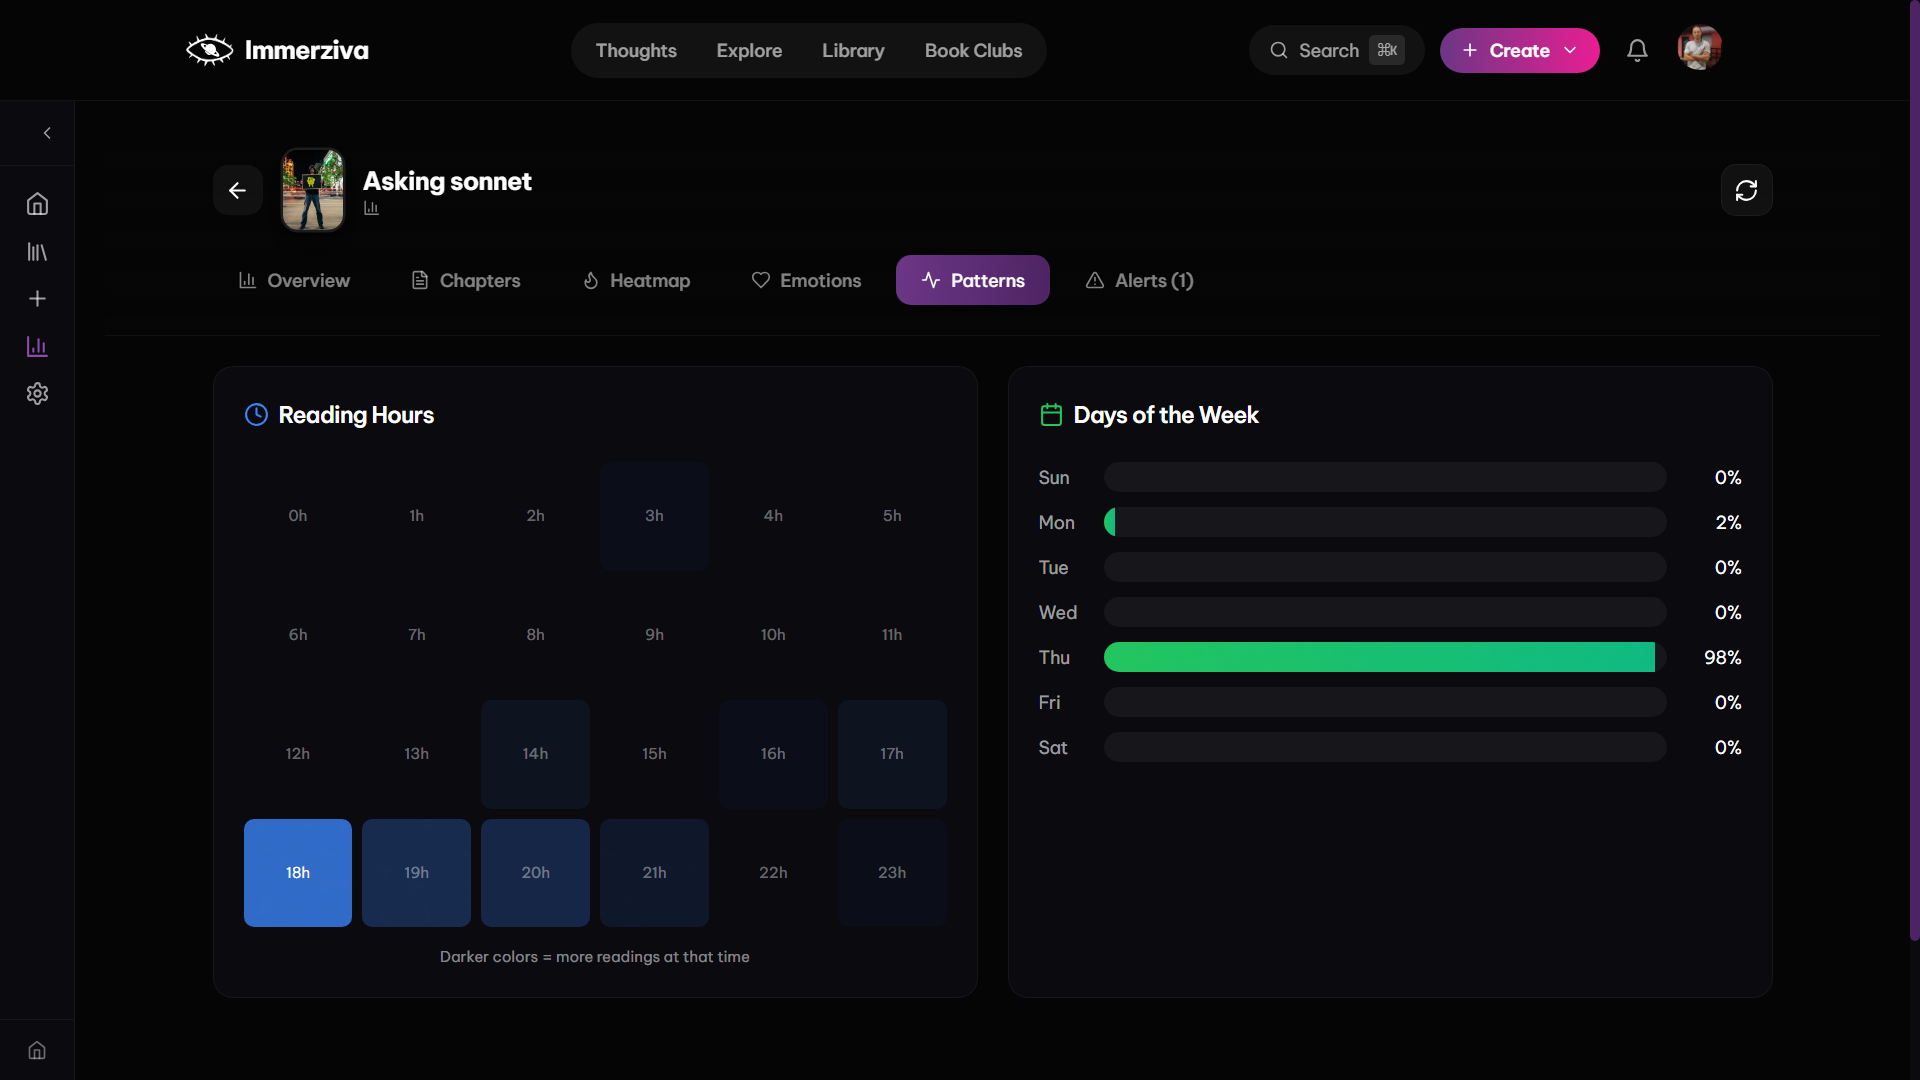
Task: Switch to the Heatmap tab
Action: (636, 280)
